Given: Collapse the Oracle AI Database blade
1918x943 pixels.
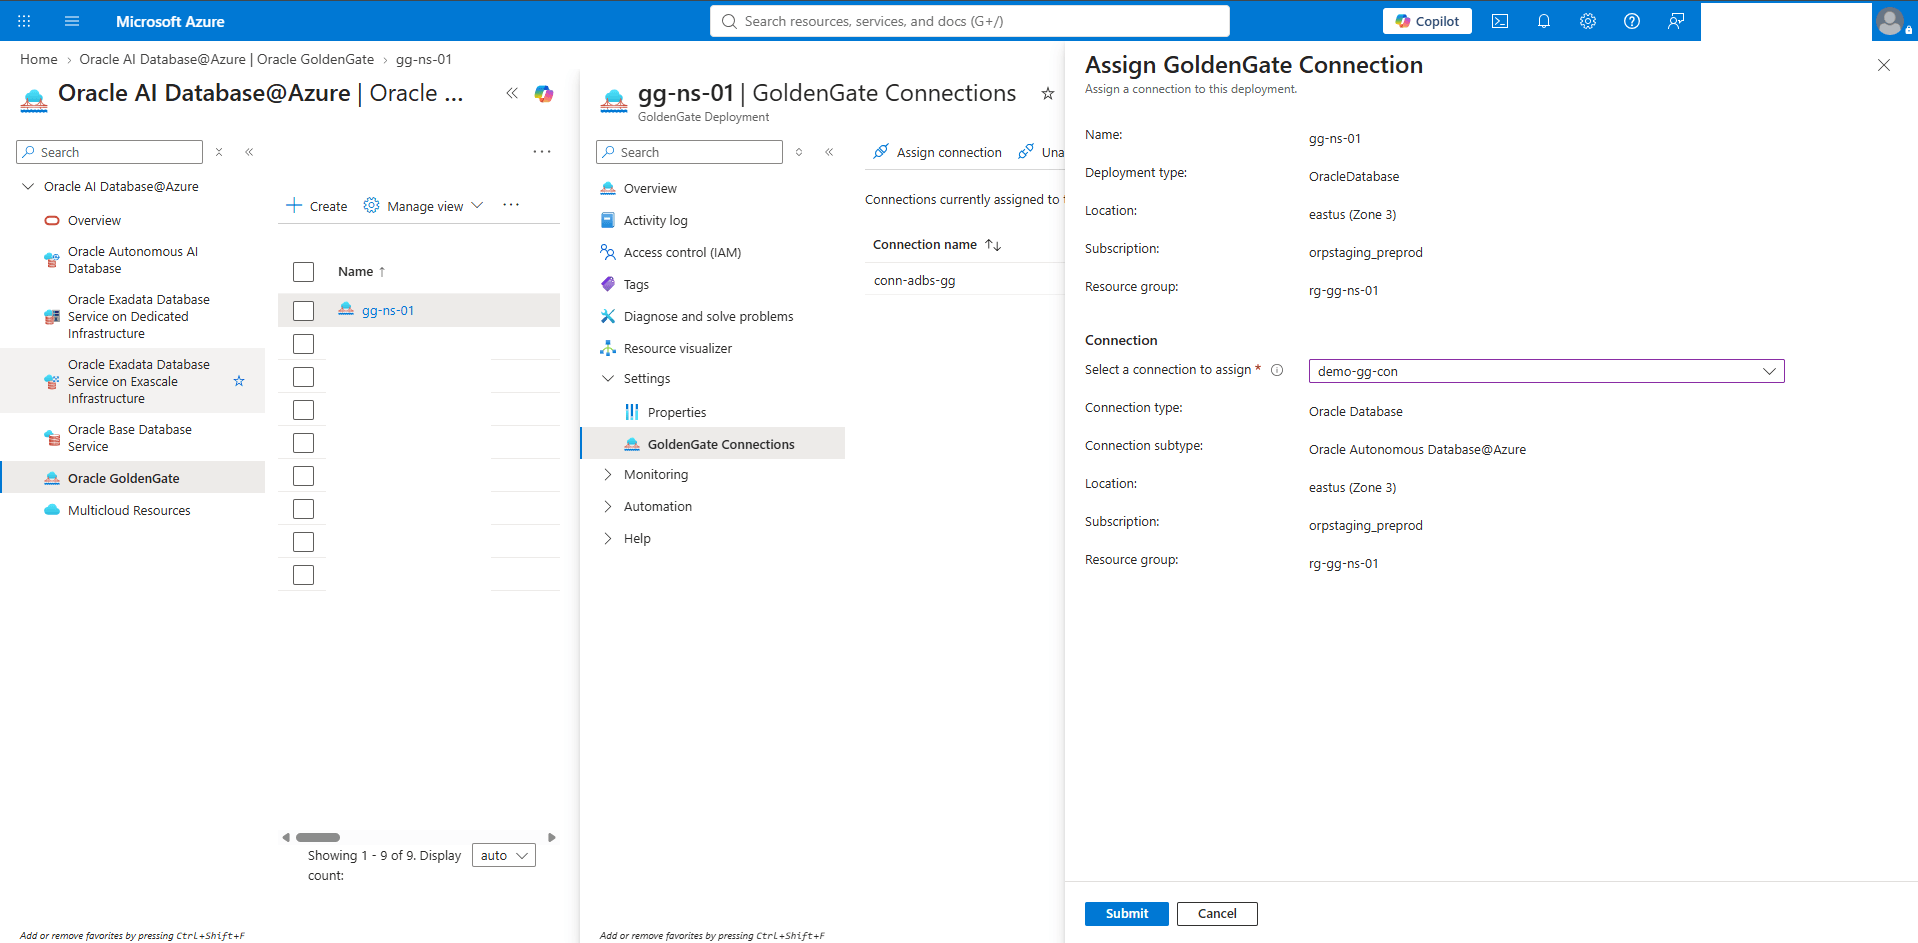Looking at the screenshot, I should tap(512, 93).
